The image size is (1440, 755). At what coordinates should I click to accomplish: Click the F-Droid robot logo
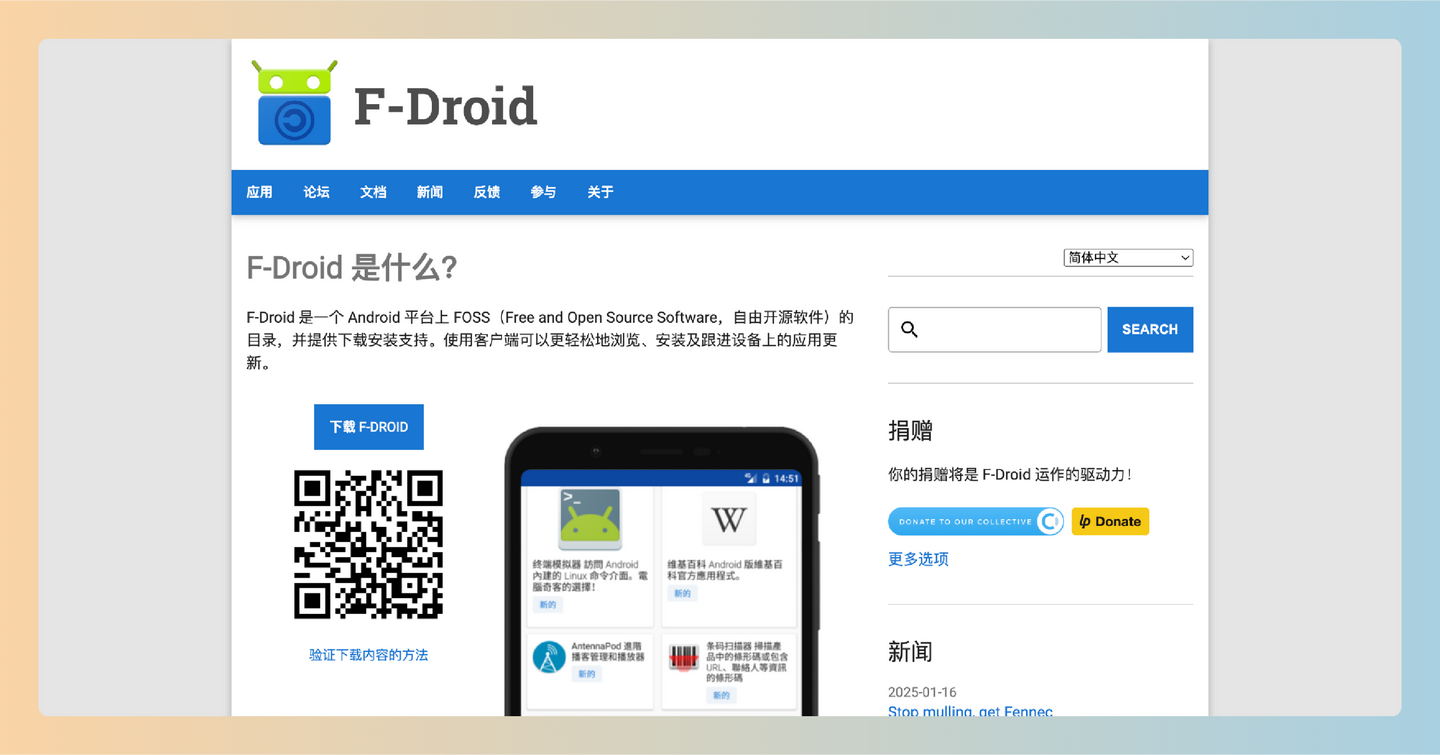293,100
